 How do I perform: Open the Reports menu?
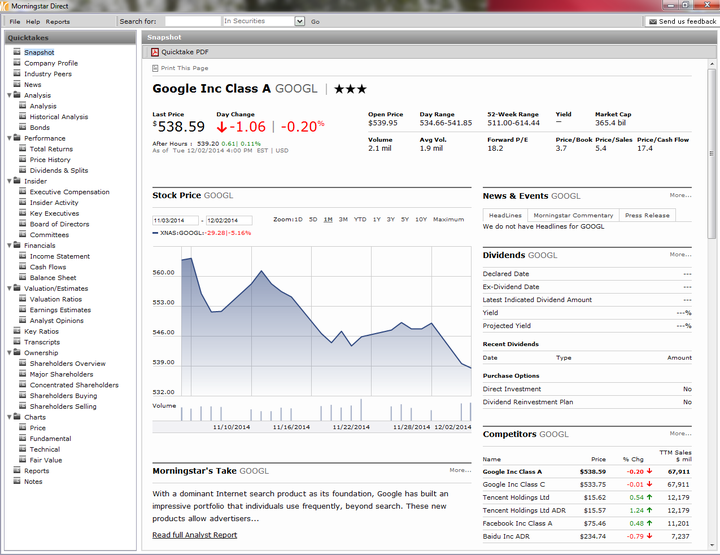point(57,22)
